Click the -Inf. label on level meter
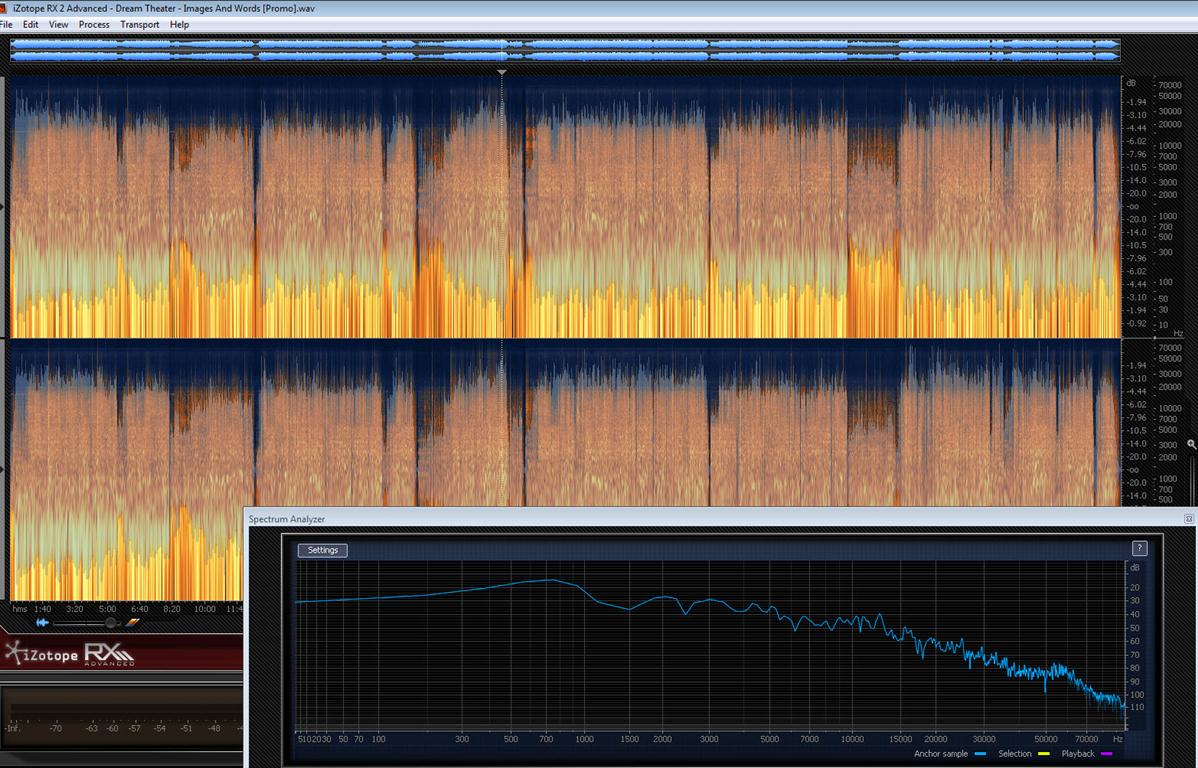 tap(12, 728)
